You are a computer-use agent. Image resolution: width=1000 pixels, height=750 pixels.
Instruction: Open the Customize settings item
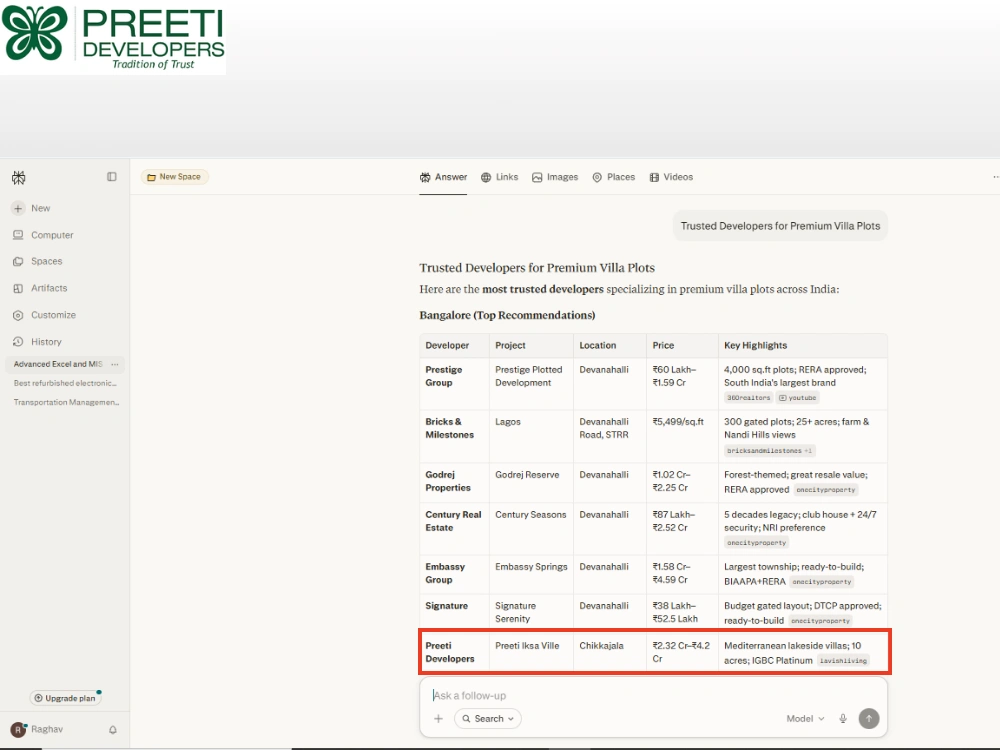point(44,315)
